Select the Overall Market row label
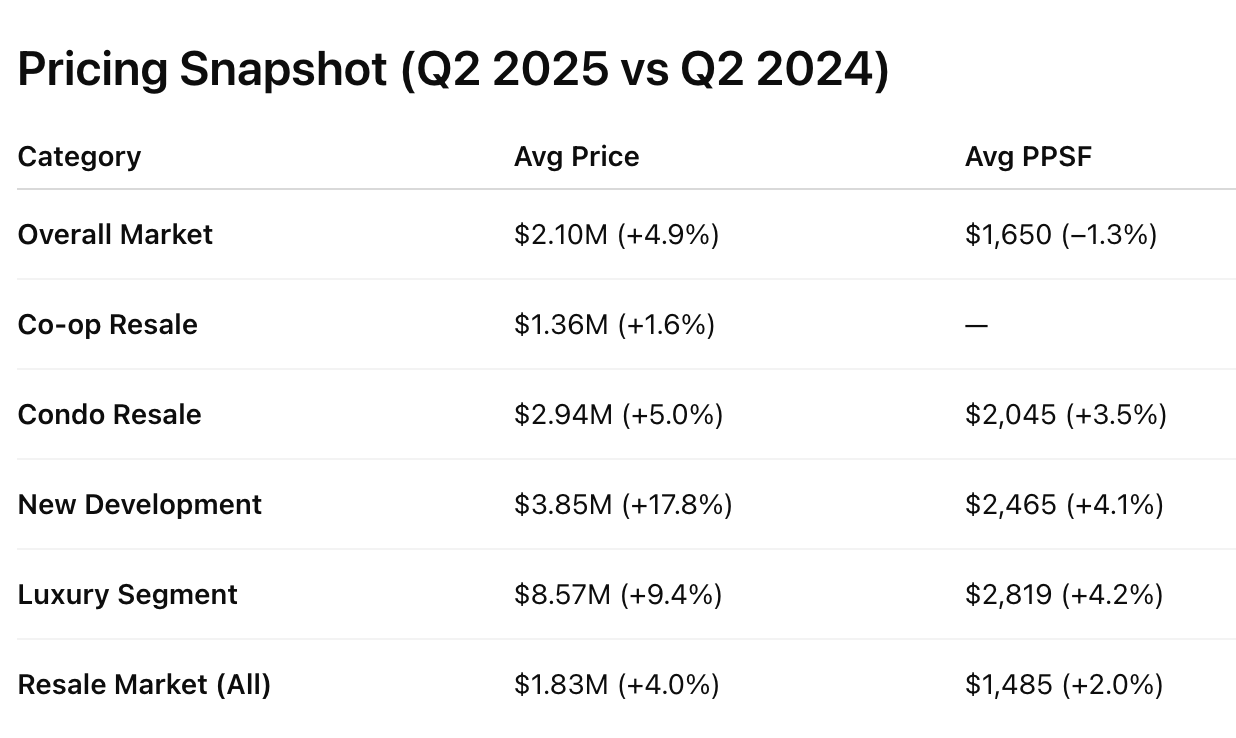This screenshot has height=738, width=1236. pos(115,235)
